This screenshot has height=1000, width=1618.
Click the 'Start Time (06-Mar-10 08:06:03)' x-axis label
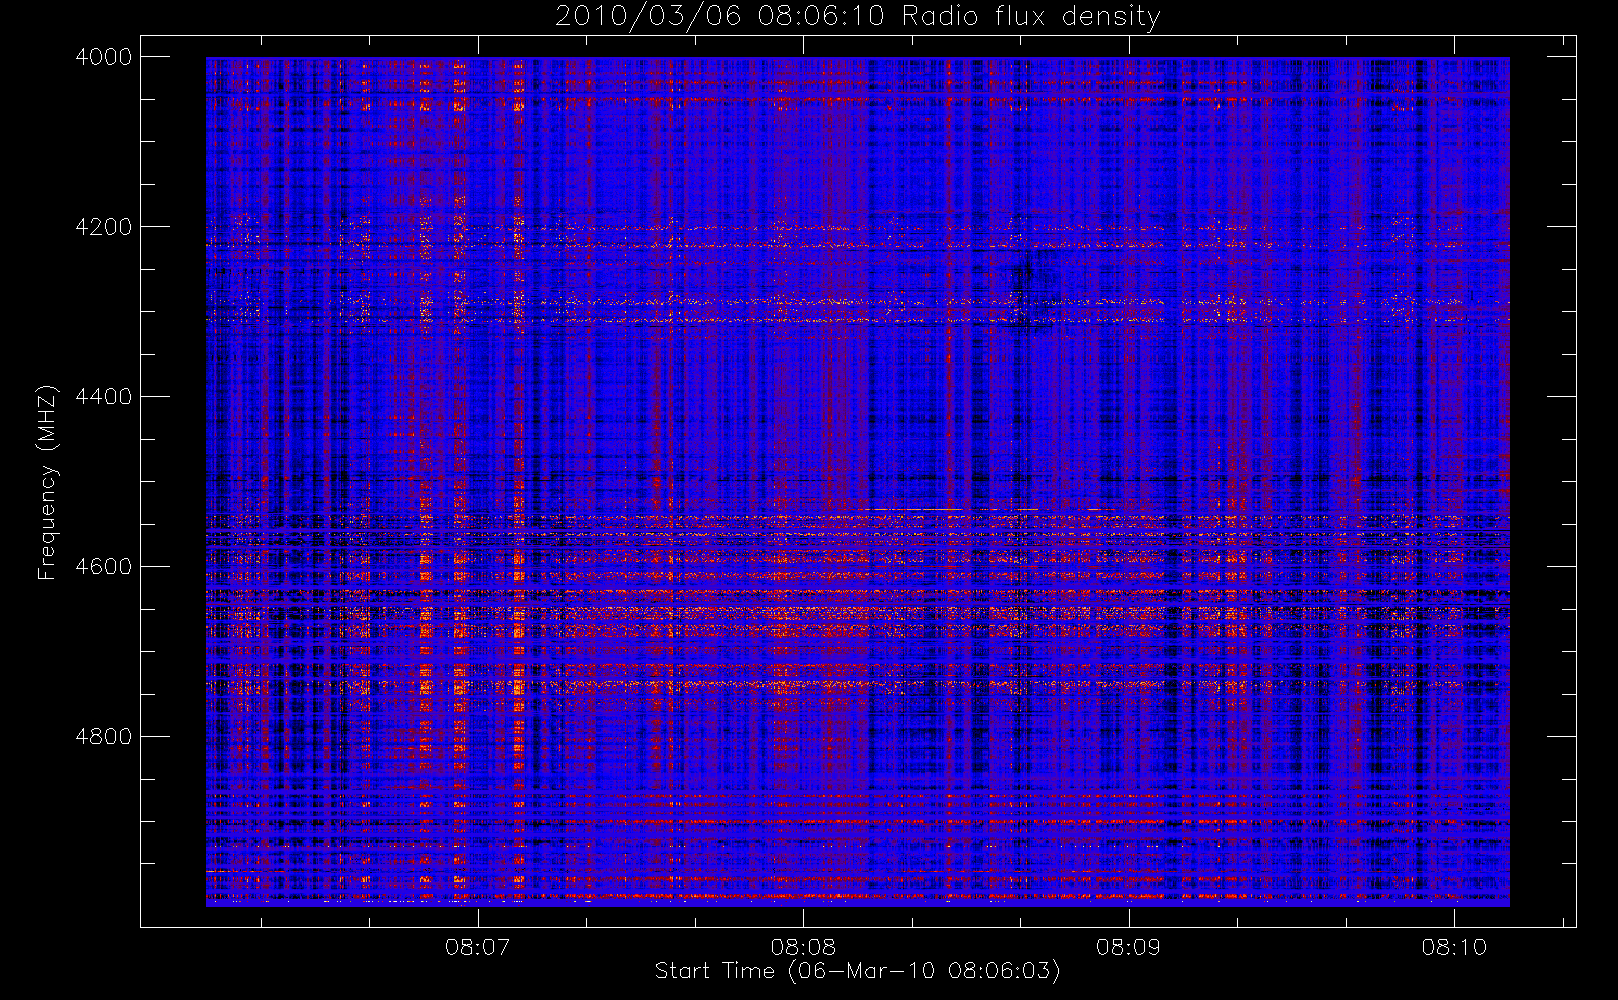point(858,971)
